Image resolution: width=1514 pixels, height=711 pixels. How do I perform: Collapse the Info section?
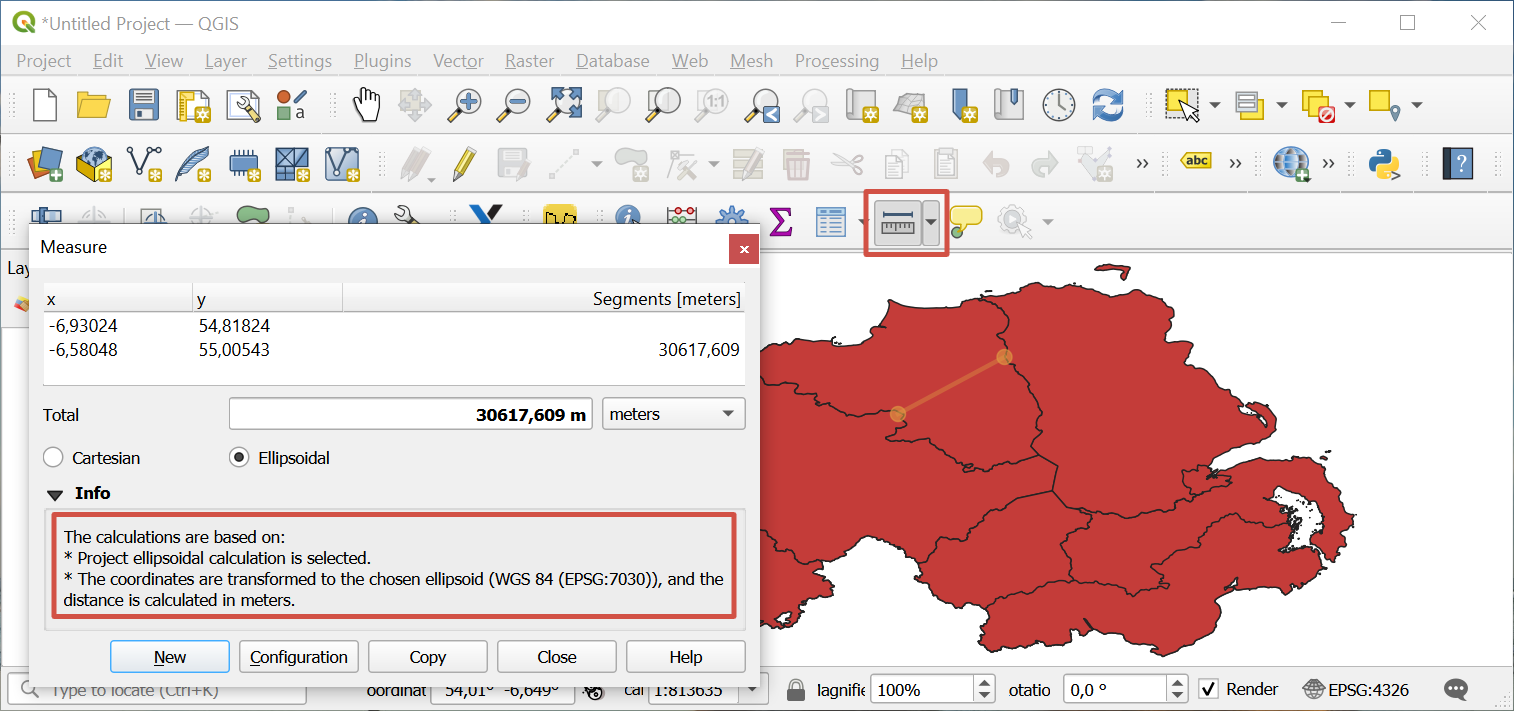click(x=56, y=493)
